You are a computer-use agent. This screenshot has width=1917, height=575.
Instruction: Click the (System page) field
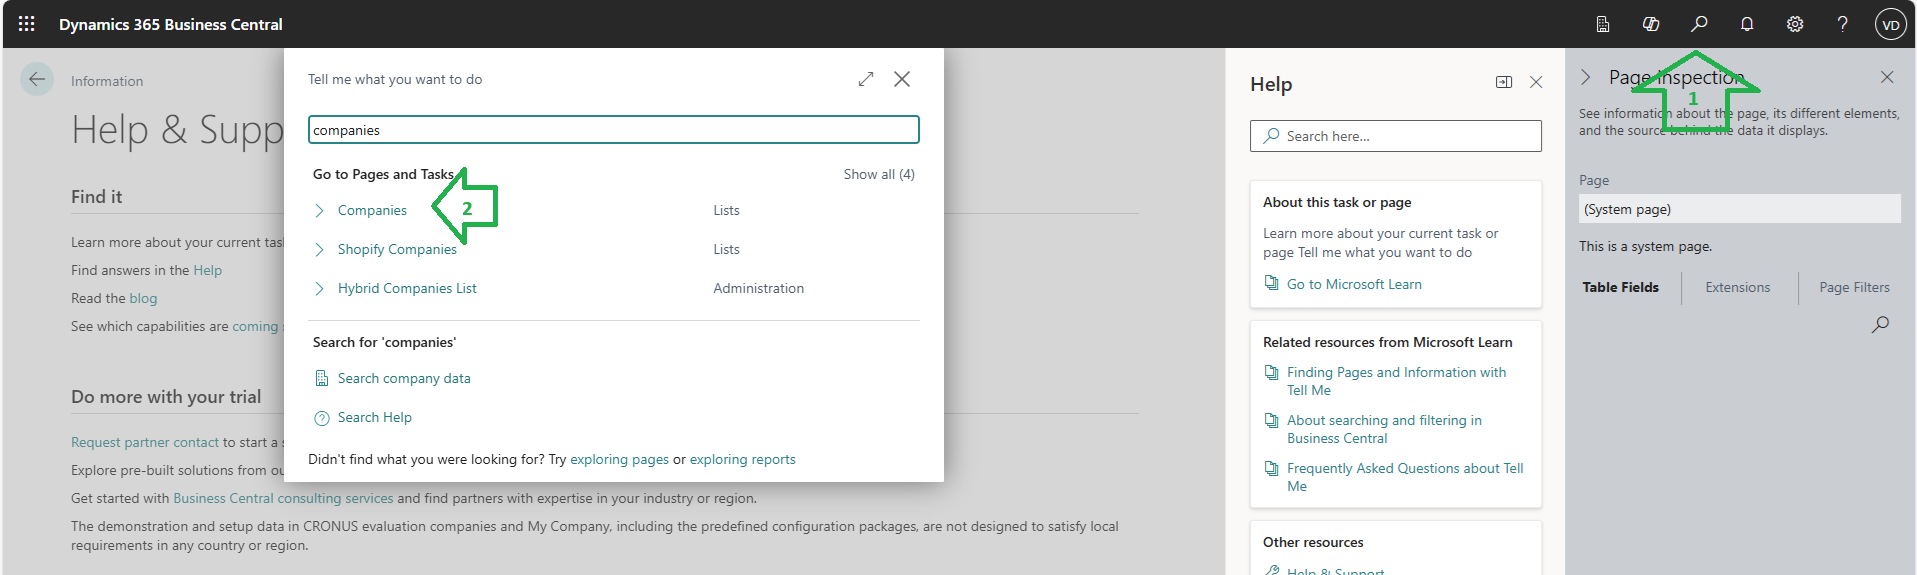click(1739, 209)
